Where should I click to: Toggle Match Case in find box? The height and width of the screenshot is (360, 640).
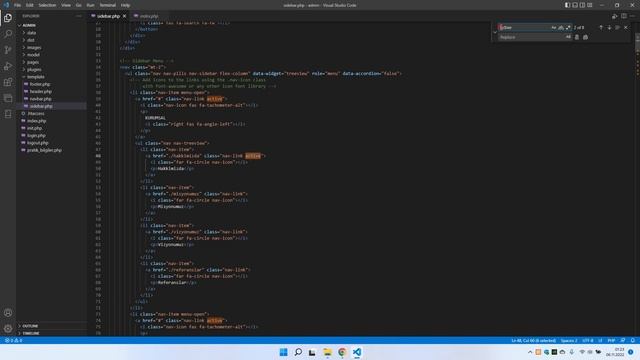click(553, 27)
